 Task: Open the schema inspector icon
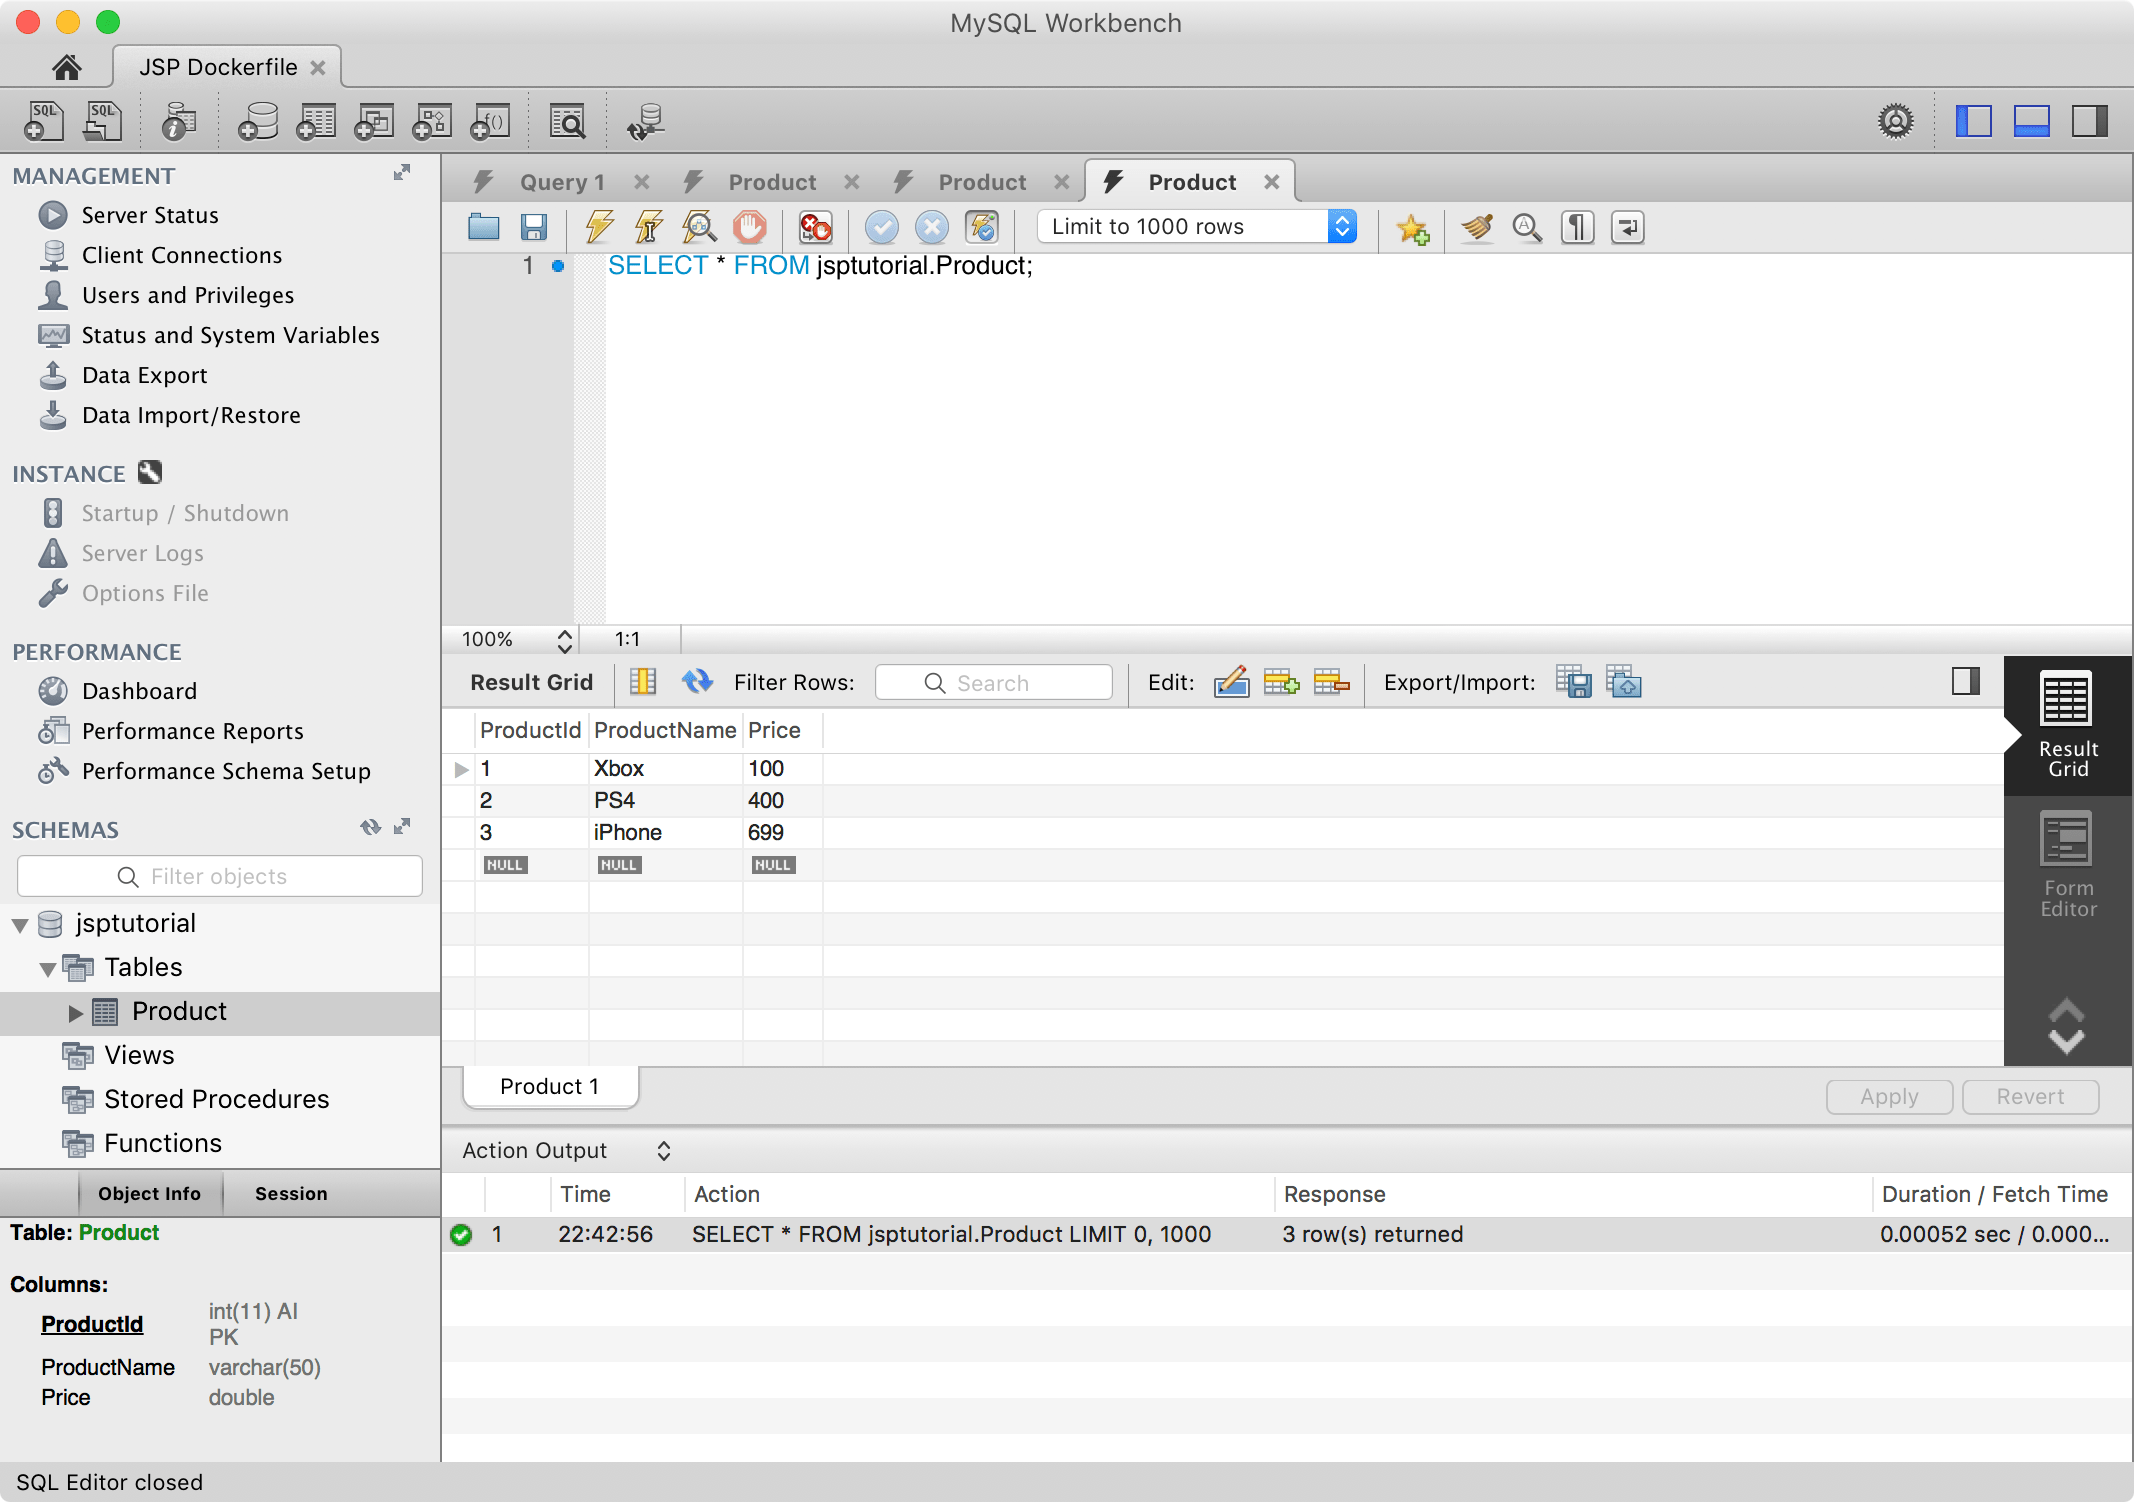[x=179, y=122]
